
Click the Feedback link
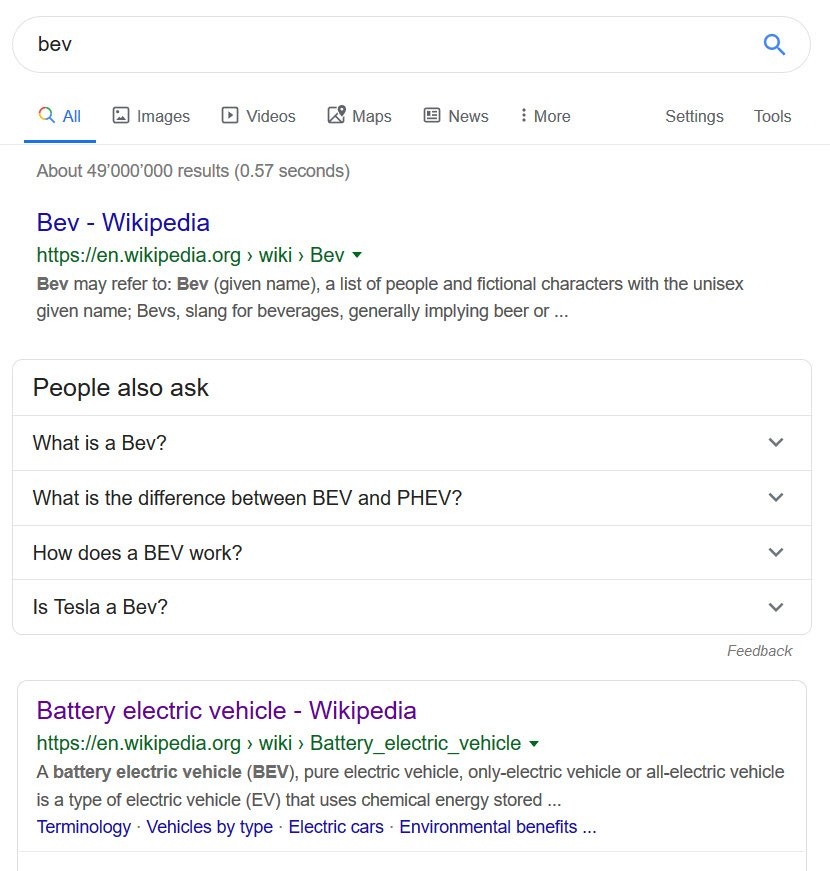759,651
